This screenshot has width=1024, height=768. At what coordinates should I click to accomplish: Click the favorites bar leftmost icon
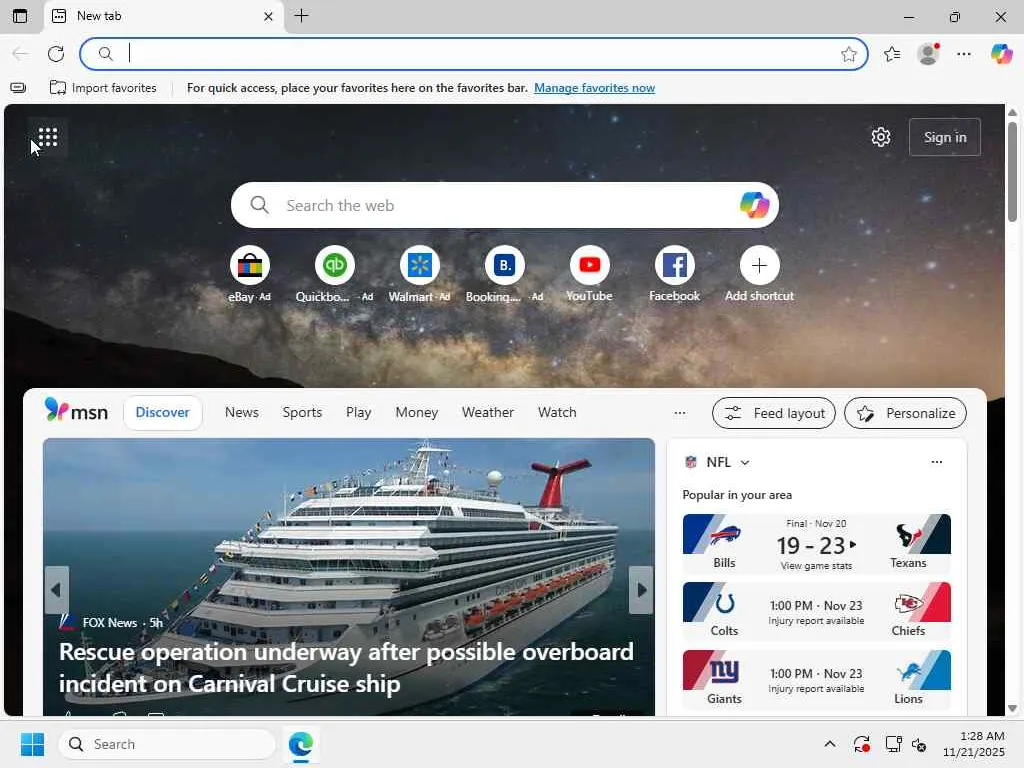(18, 88)
